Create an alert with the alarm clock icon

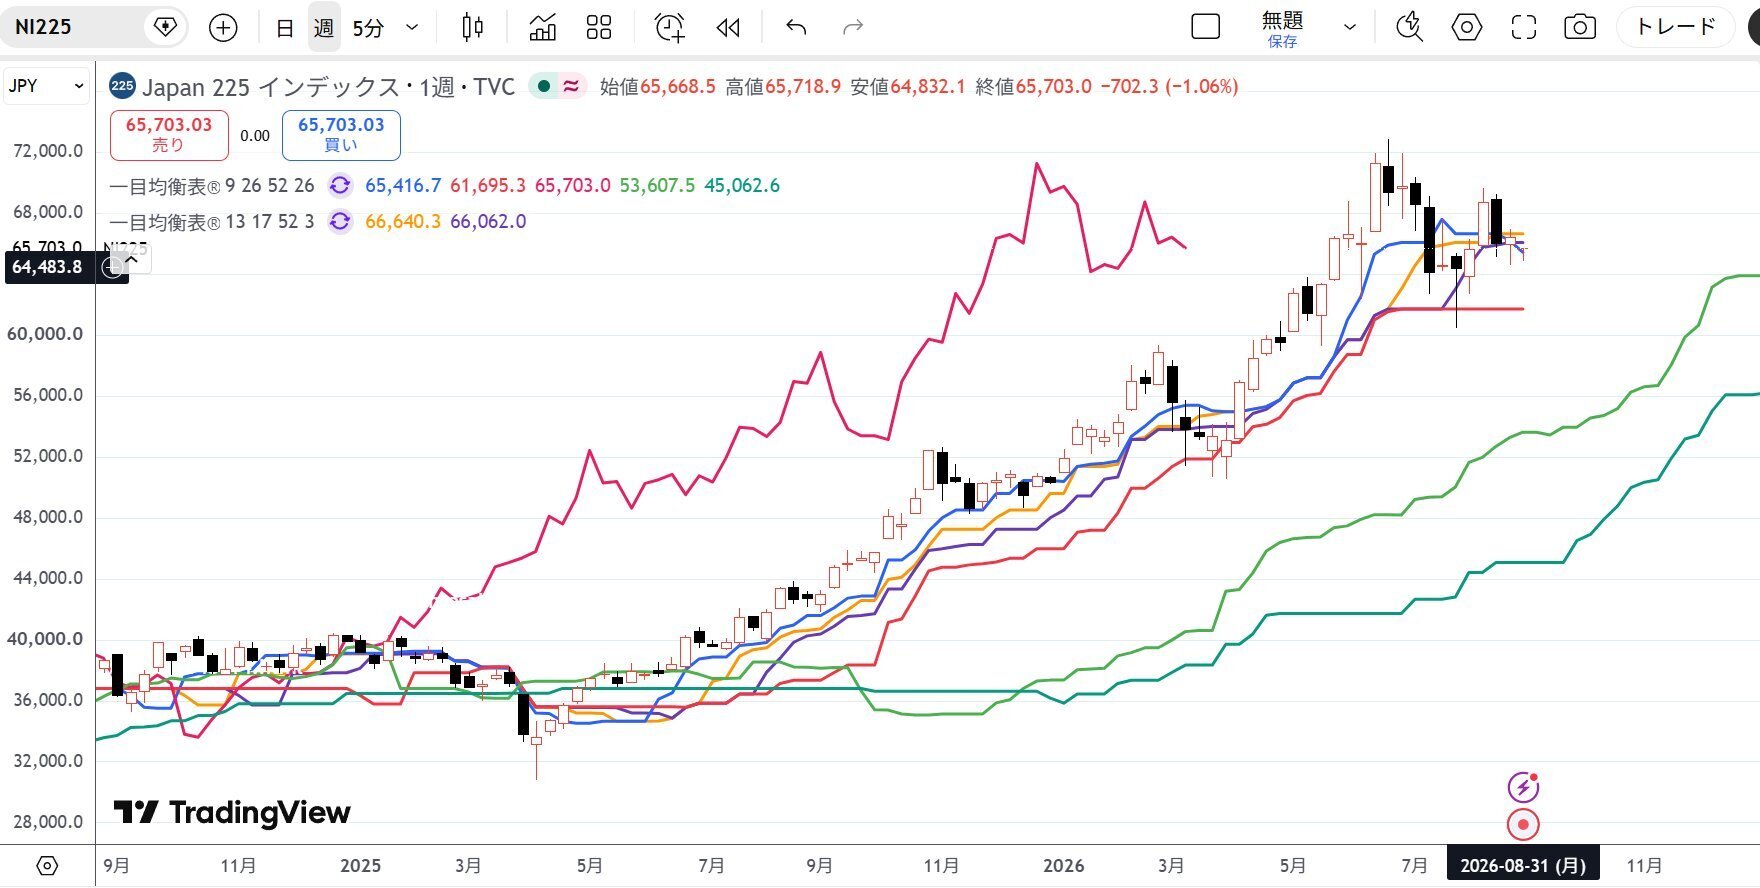[x=669, y=27]
